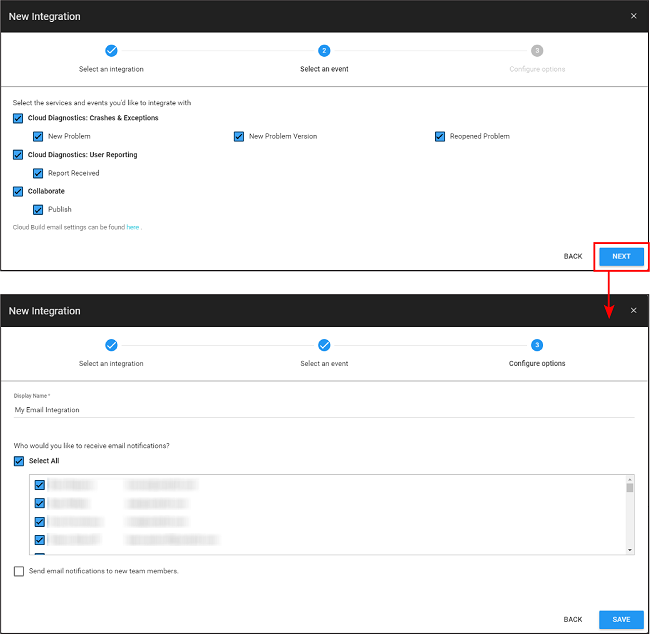Viewport: 650px width, 634px height.
Task: Disable the Reopened Problem event checkbox
Action: (x=440, y=136)
